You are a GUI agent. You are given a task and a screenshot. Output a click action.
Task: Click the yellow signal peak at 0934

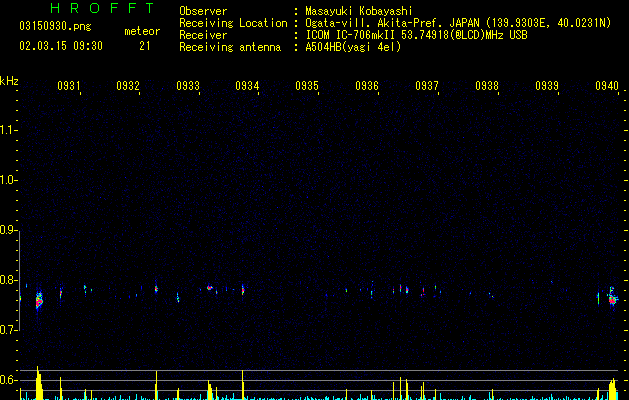[243, 384]
